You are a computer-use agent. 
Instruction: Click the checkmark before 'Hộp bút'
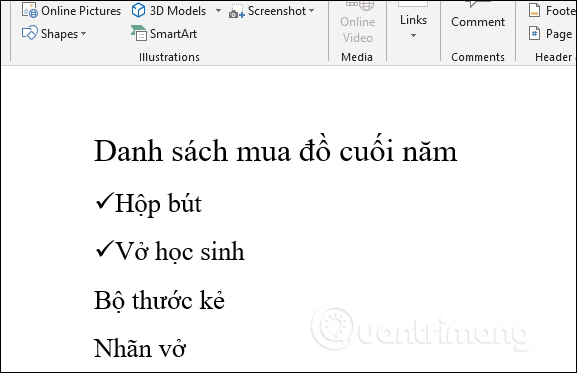[x=105, y=201]
